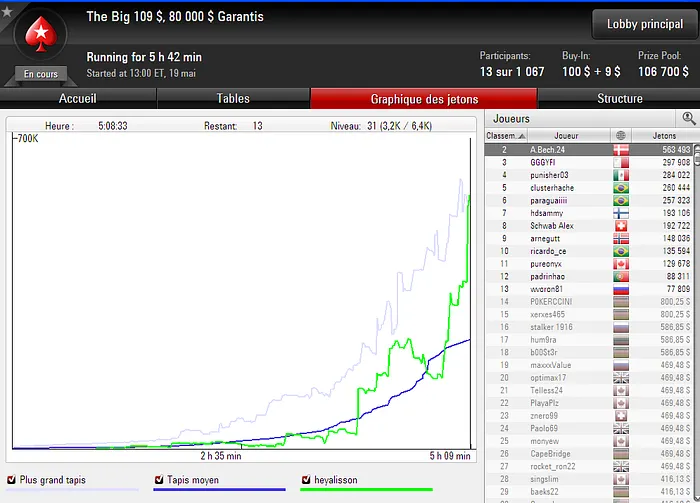Click the 5 h 09 min axis marker
Viewport: 700px width, 503px height.
(x=450, y=456)
